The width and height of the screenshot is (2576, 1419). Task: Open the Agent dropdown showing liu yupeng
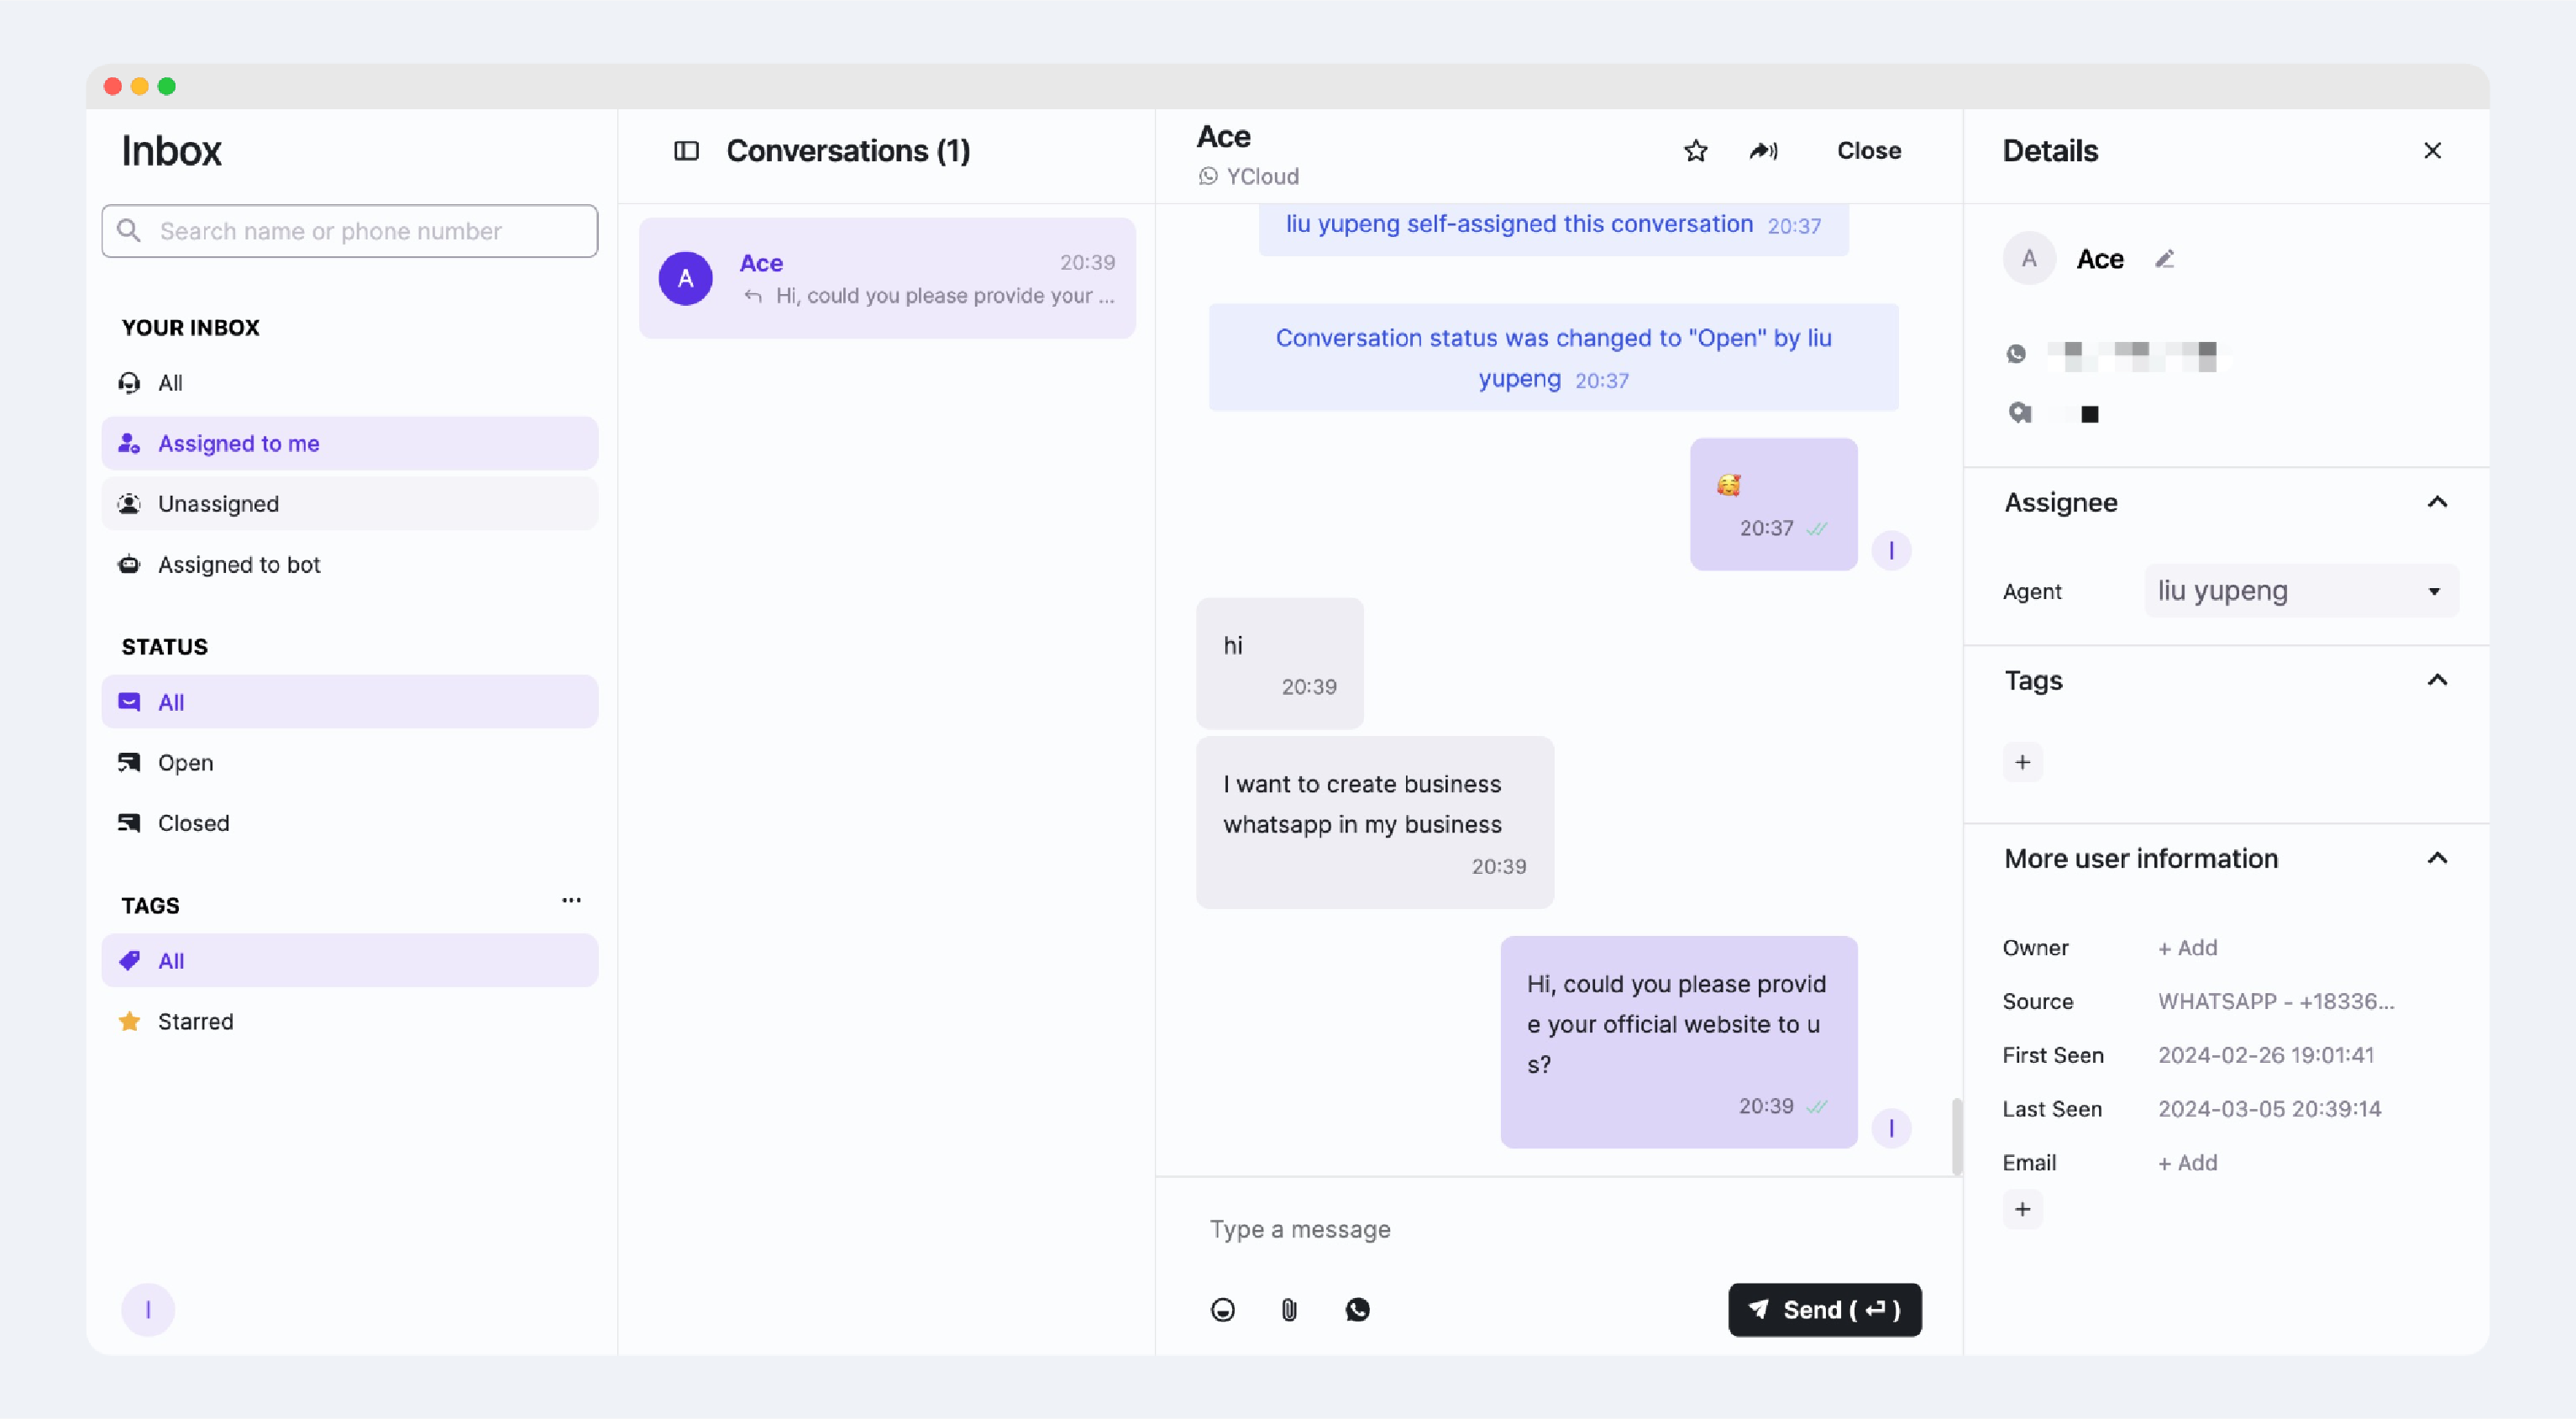tap(2300, 591)
